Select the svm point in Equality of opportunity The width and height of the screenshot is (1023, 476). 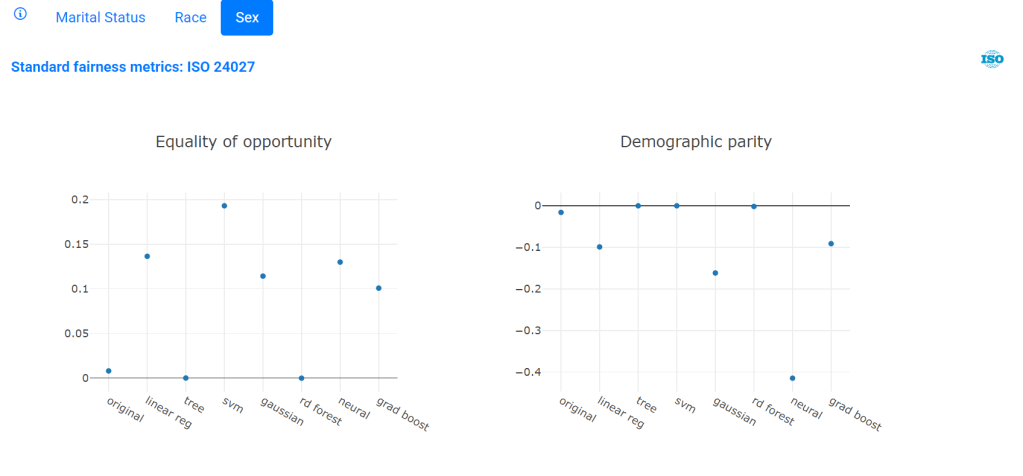pos(224,206)
